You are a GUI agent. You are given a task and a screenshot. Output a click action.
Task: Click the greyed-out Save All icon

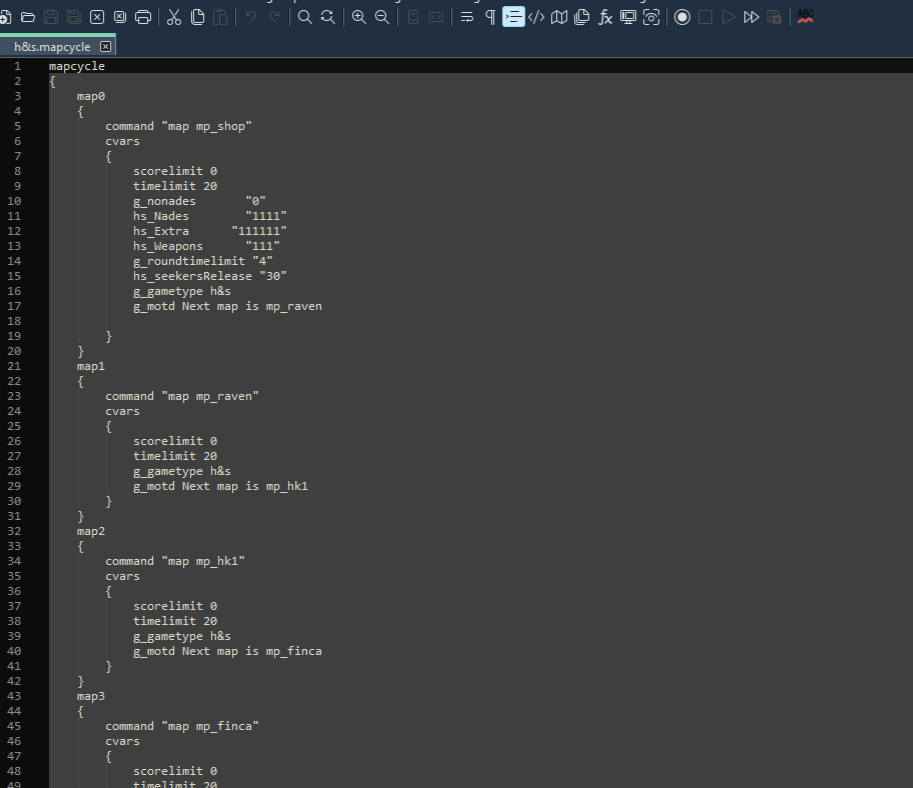[74, 17]
